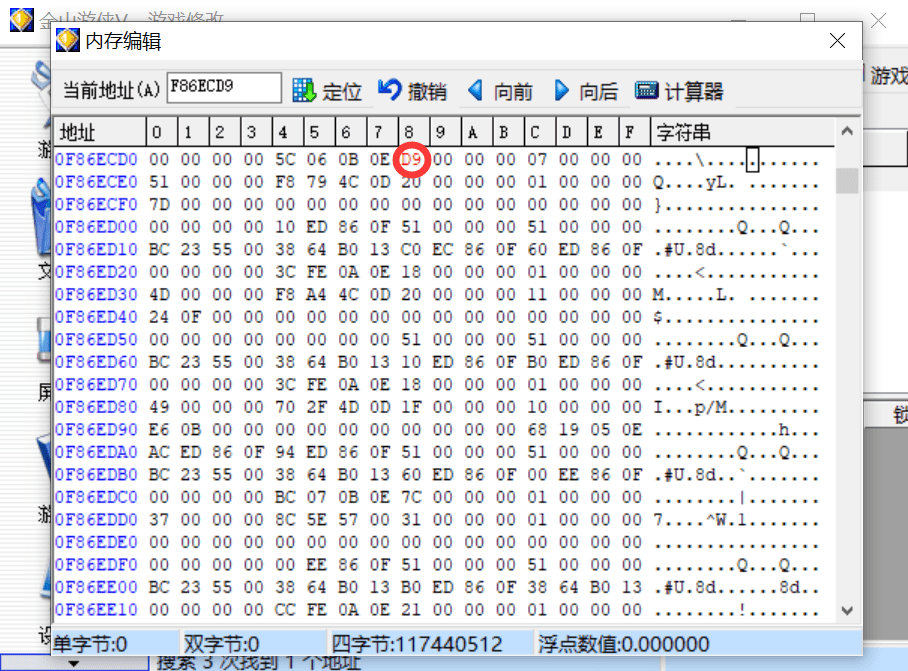Click the vertical scrollbar thumb
The height and width of the screenshot is (671, 908).
(x=847, y=181)
